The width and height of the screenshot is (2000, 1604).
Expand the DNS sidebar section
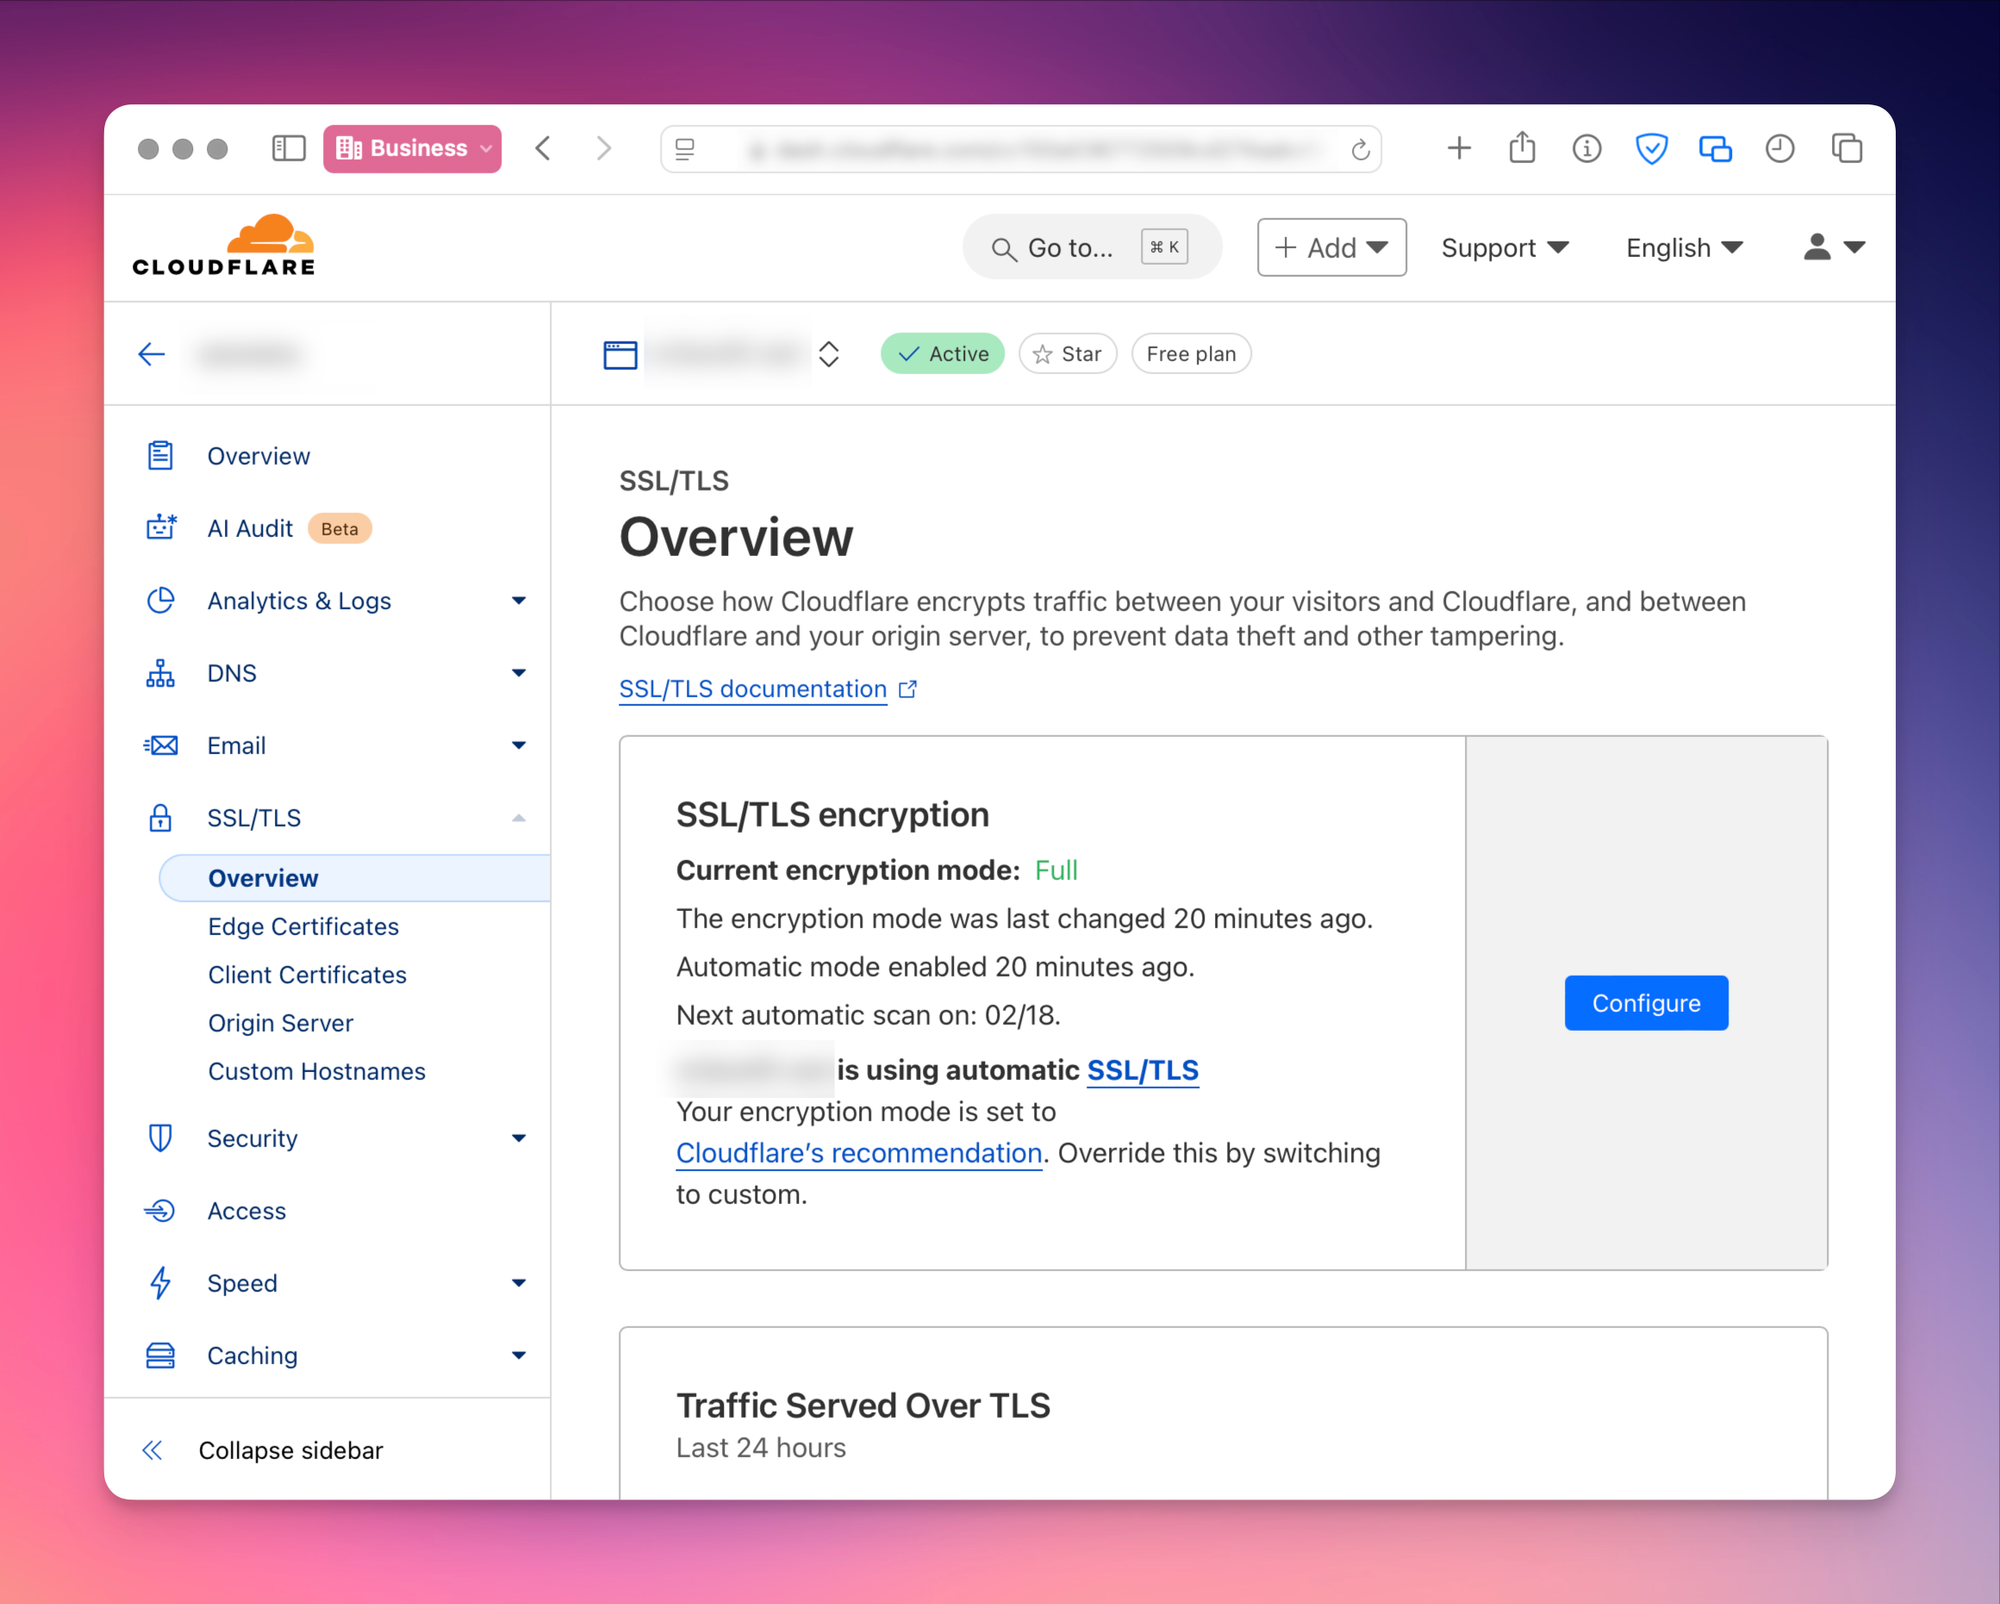pos(518,673)
